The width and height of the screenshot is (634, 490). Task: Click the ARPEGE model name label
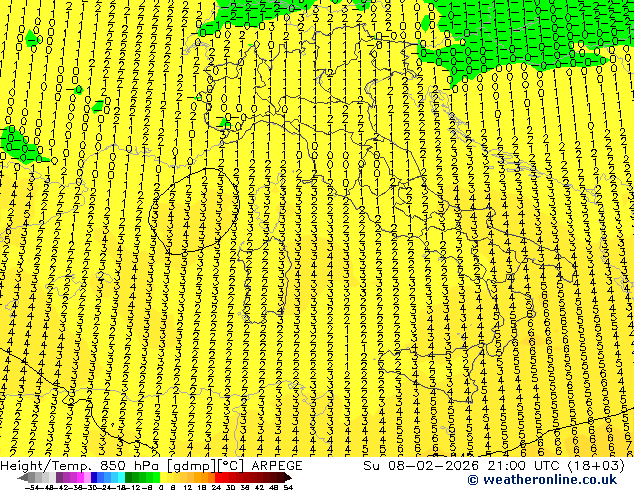click(277, 466)
